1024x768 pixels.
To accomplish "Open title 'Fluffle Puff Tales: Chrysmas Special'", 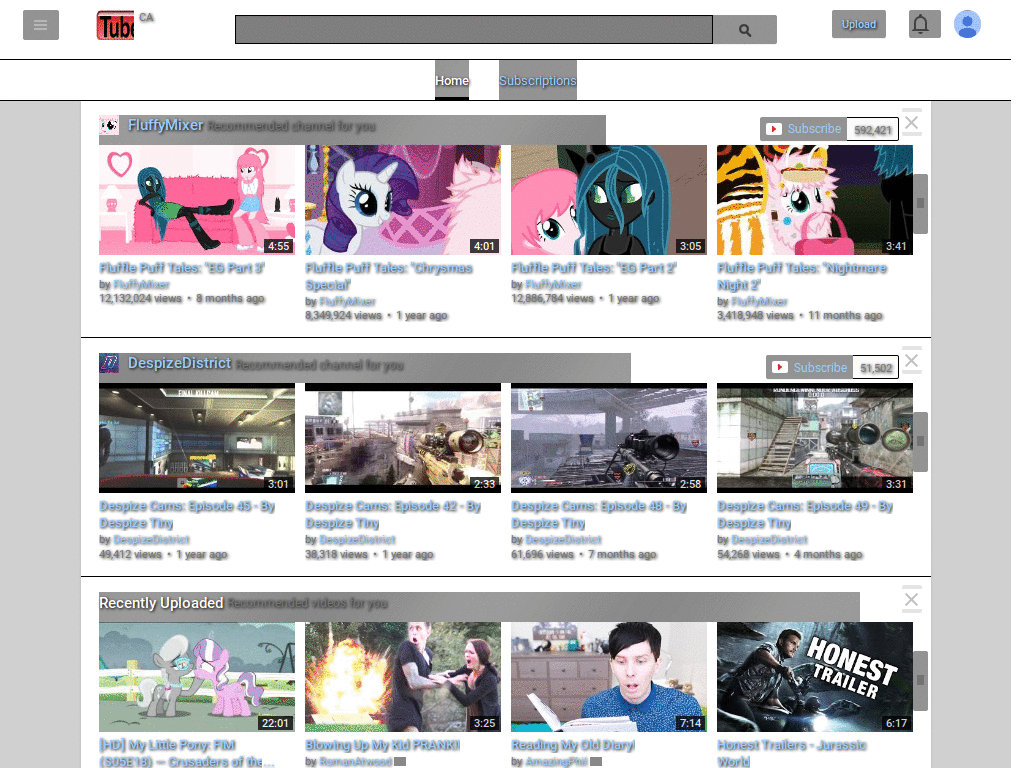I will [x=389, y=276].
